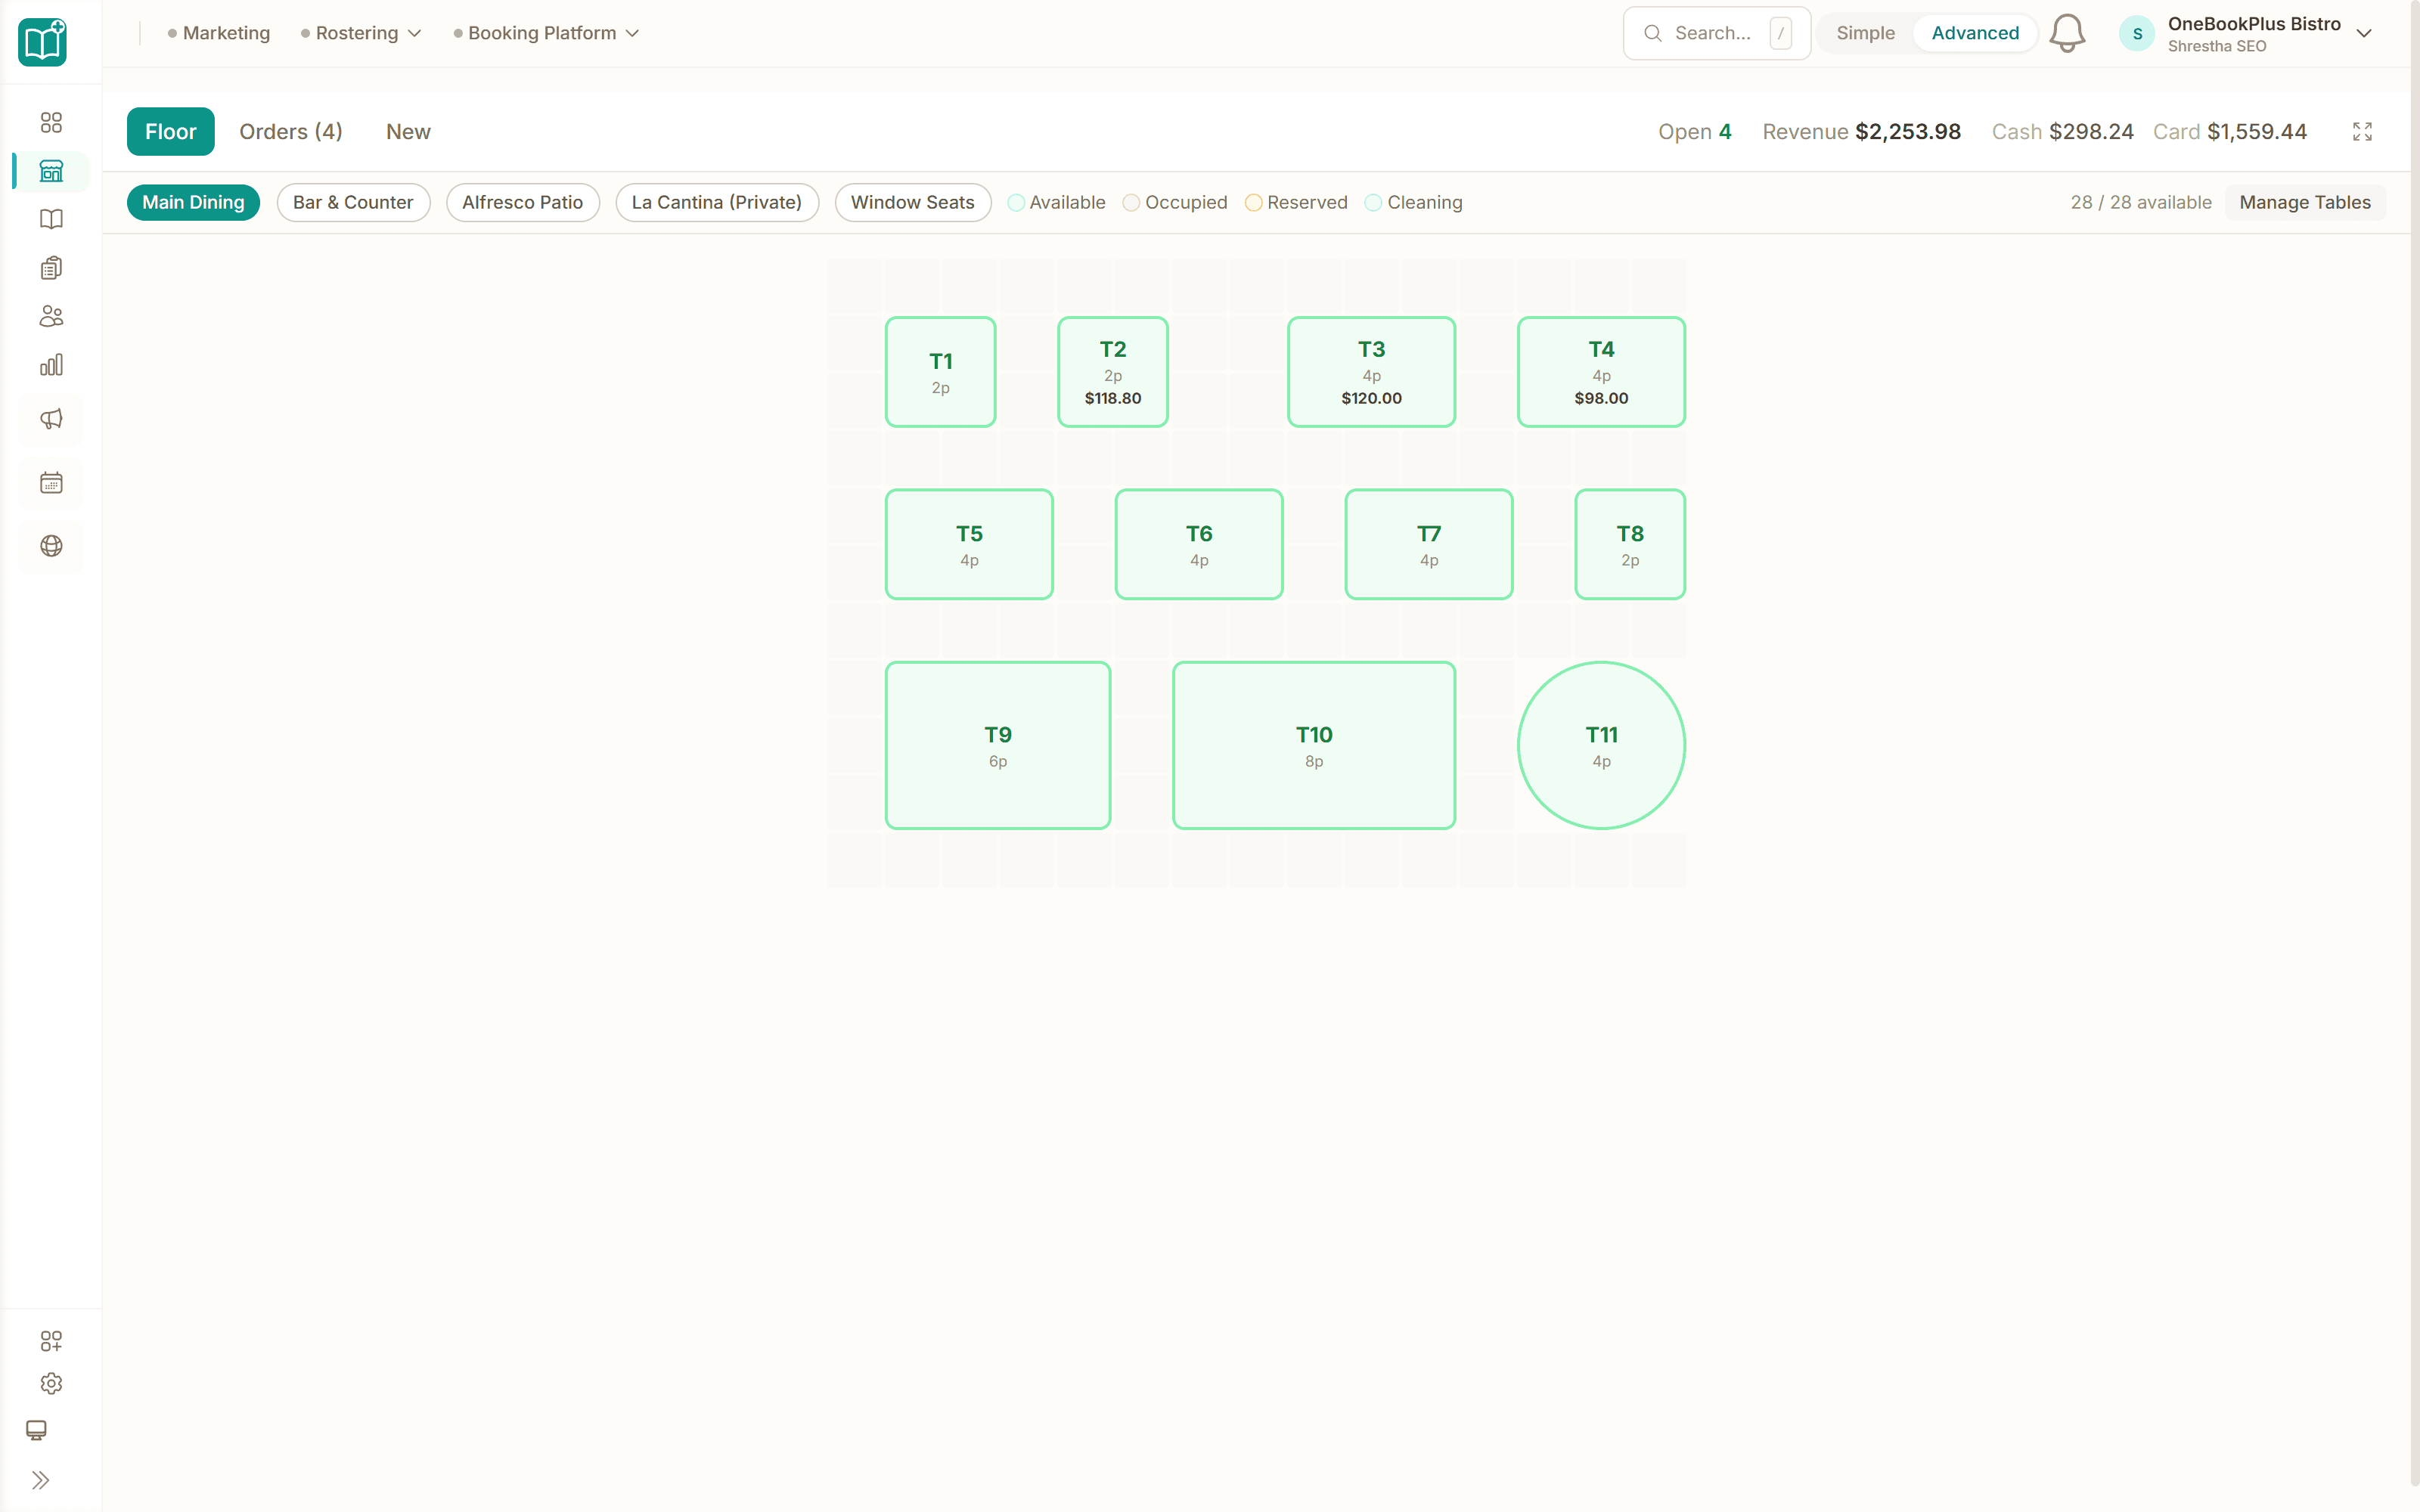The width and height of the screenshot is (2420, 1512).
Task: Filter tables by Occupied status
Action: 1175,202
